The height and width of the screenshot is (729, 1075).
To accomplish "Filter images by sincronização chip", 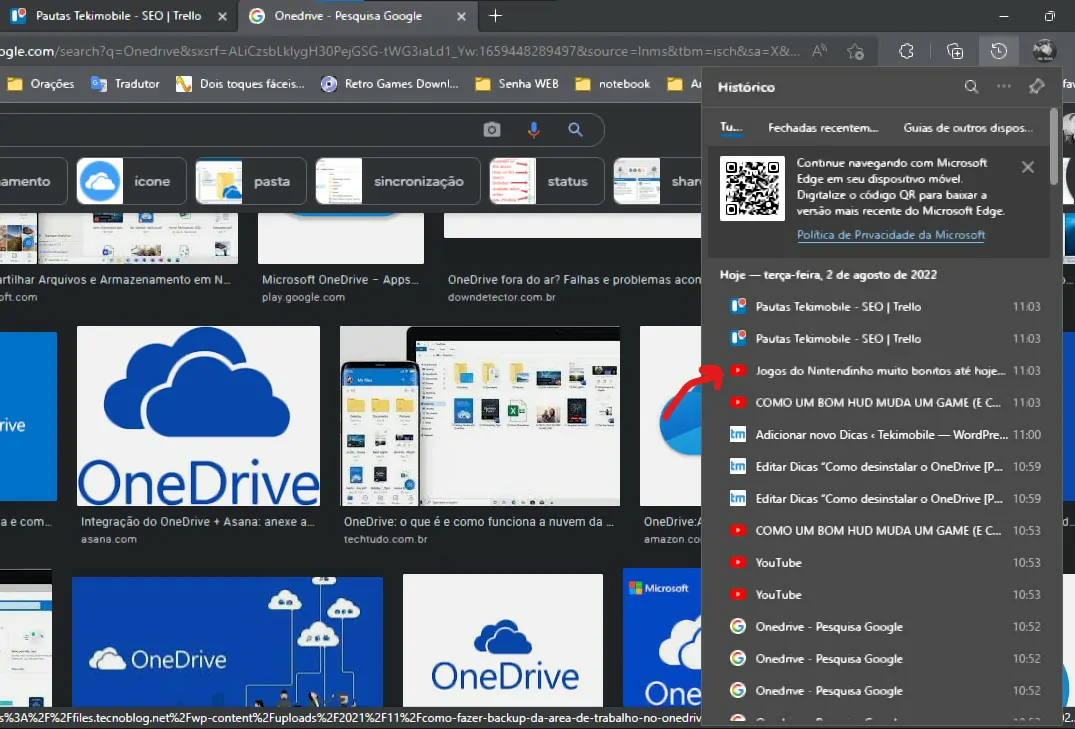I will (398, 181).
